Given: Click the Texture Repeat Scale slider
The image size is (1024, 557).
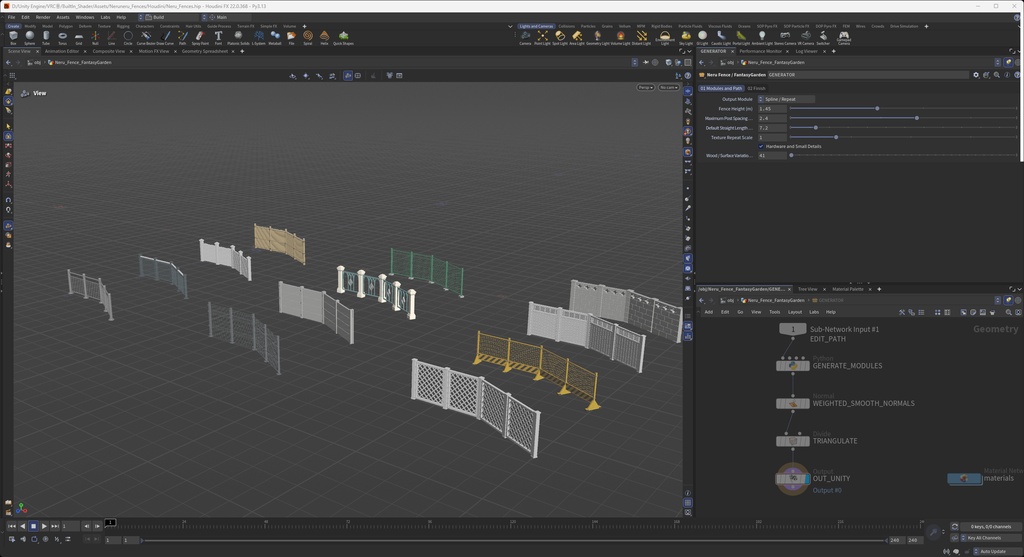Looking at the screenshot, I should [x=902, y=137].
